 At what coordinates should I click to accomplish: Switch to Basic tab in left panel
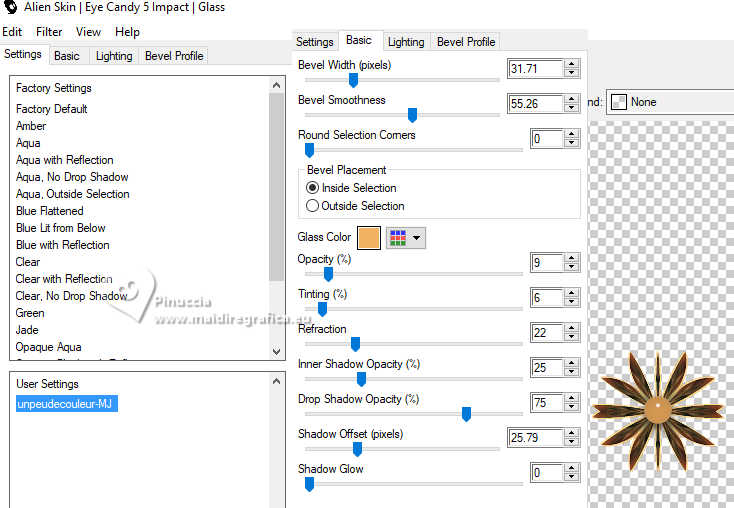pos(66,56)
